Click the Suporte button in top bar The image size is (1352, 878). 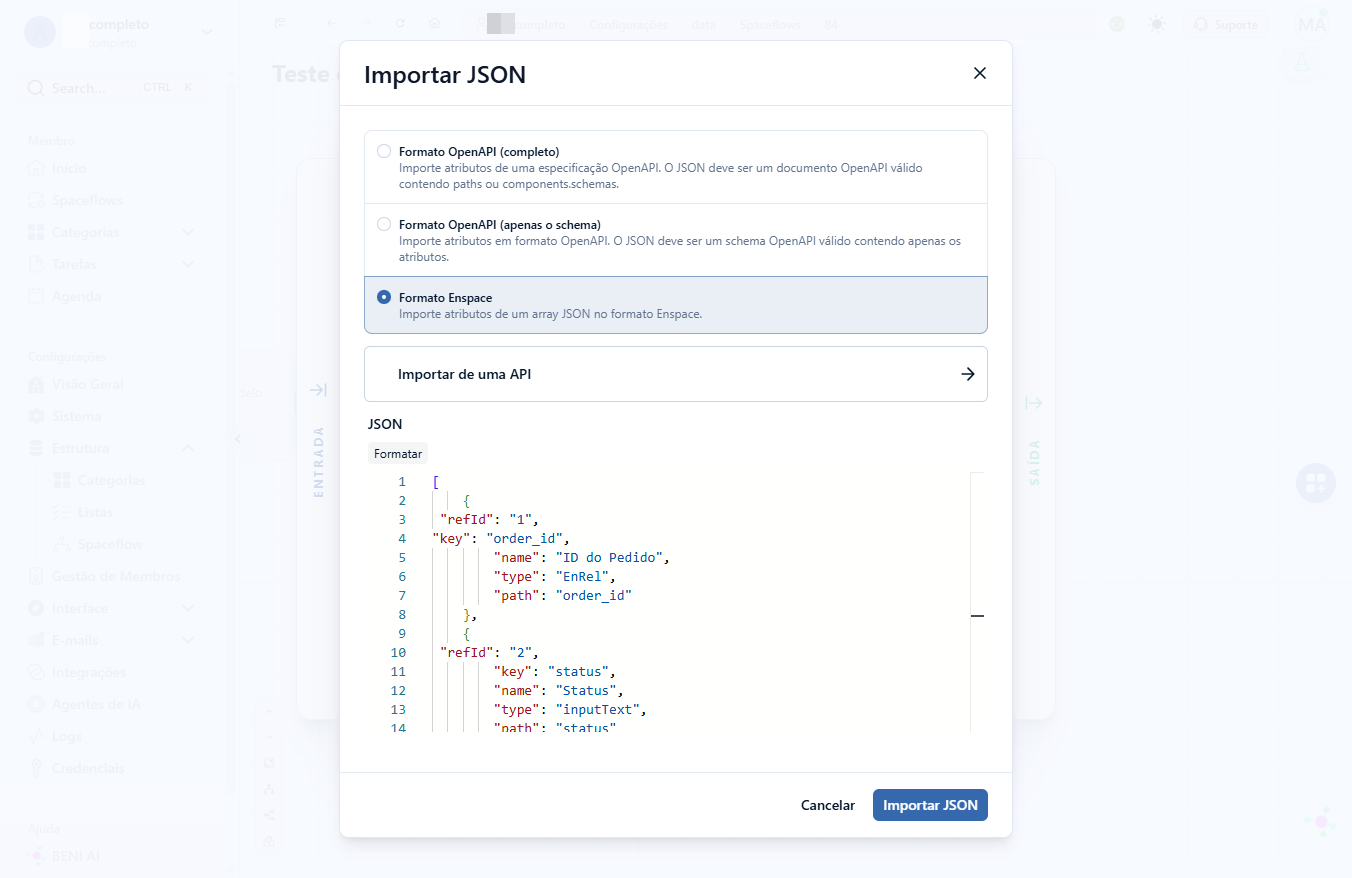[x=1226, y=24]
